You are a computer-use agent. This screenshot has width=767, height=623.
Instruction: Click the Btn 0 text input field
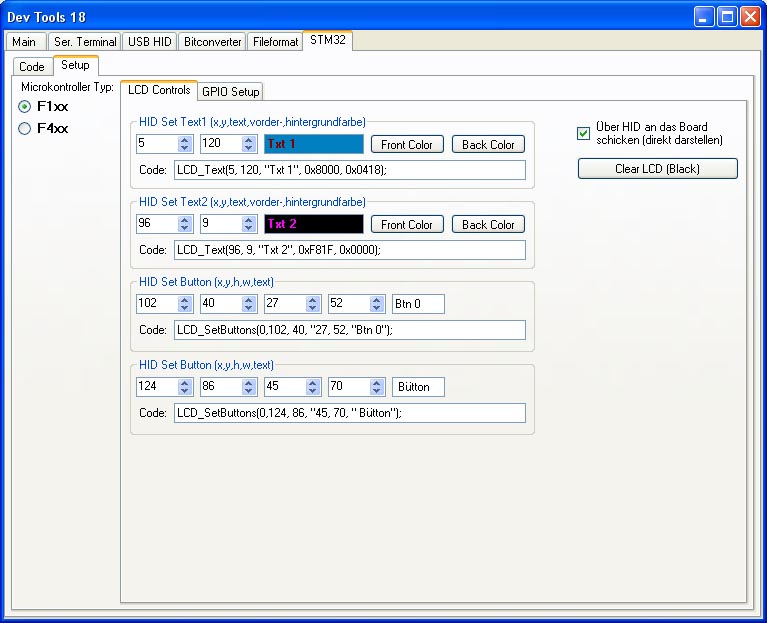(418, 304)
